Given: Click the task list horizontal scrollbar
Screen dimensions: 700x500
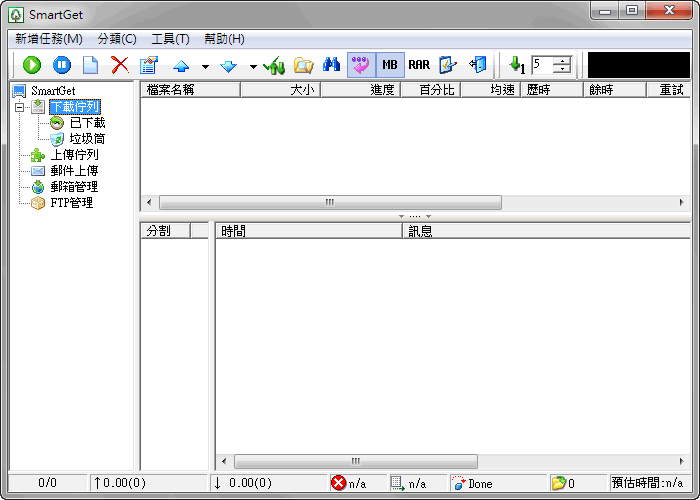Looking at the screenshot, I should [x=330, y=202].
